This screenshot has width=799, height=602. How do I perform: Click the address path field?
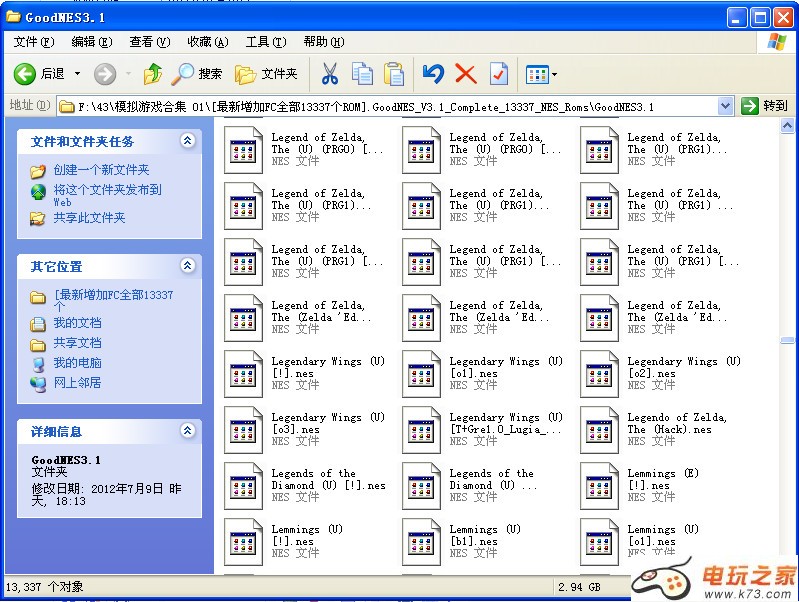pyautogui.click(x=387, y=107)
